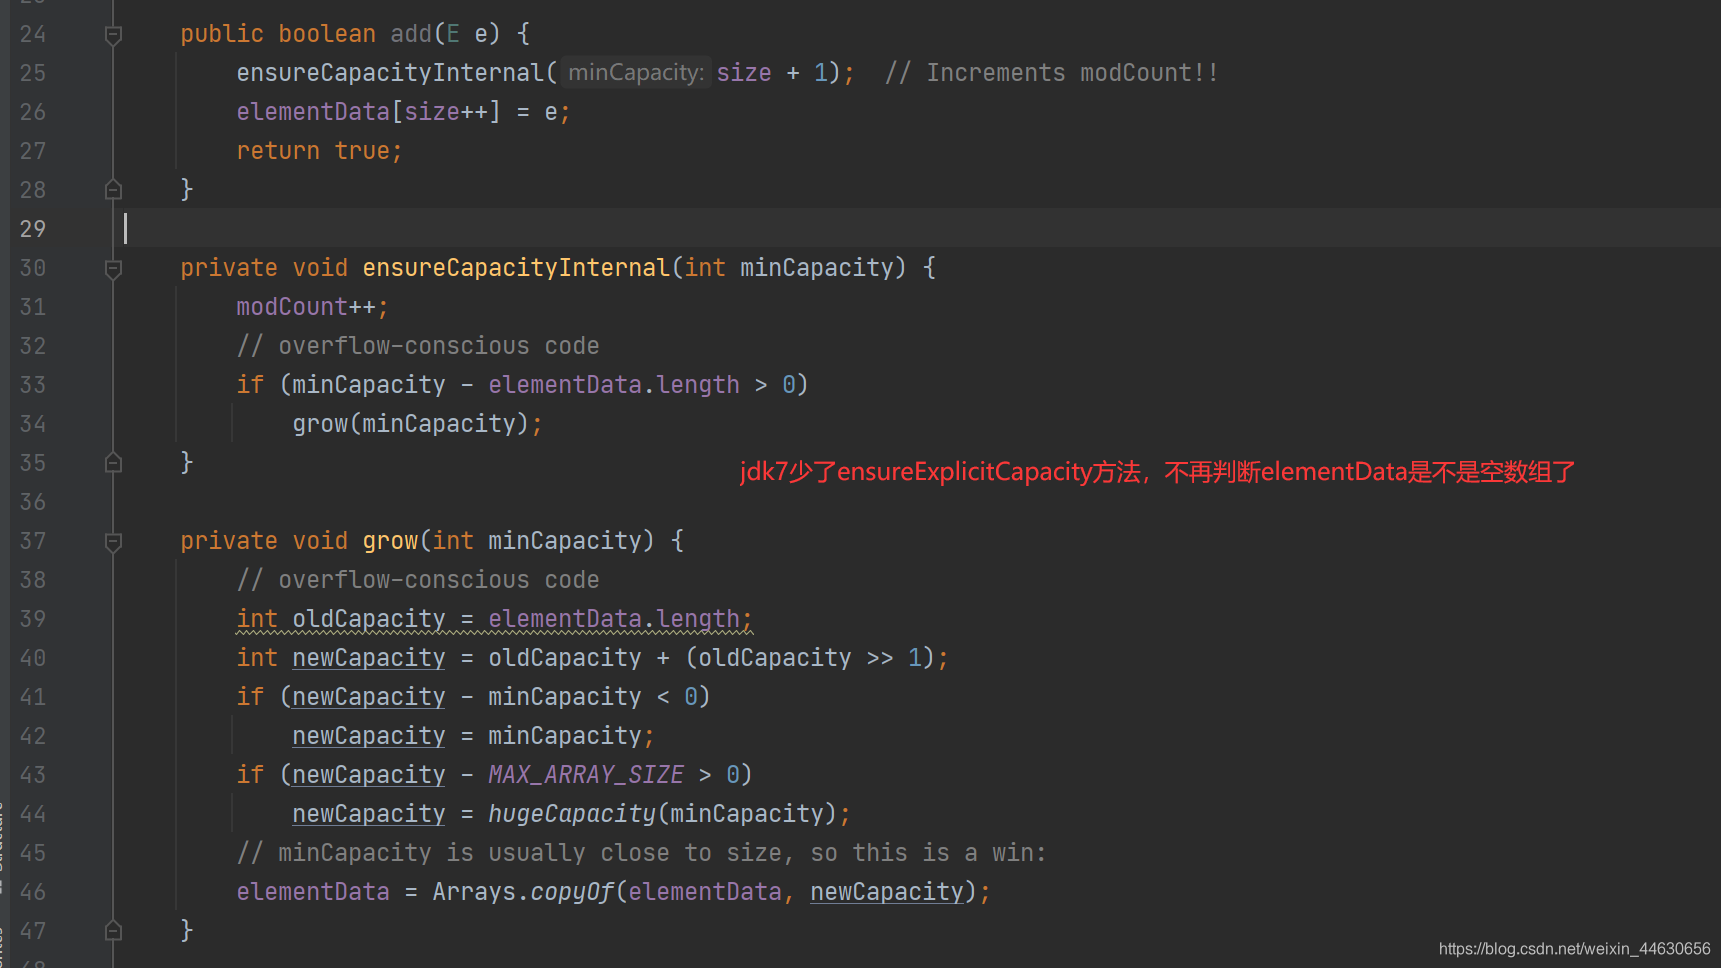Click elementData[size++] on line 26
The height and width of the screenshot is (968, 1721).
point(368,112)
